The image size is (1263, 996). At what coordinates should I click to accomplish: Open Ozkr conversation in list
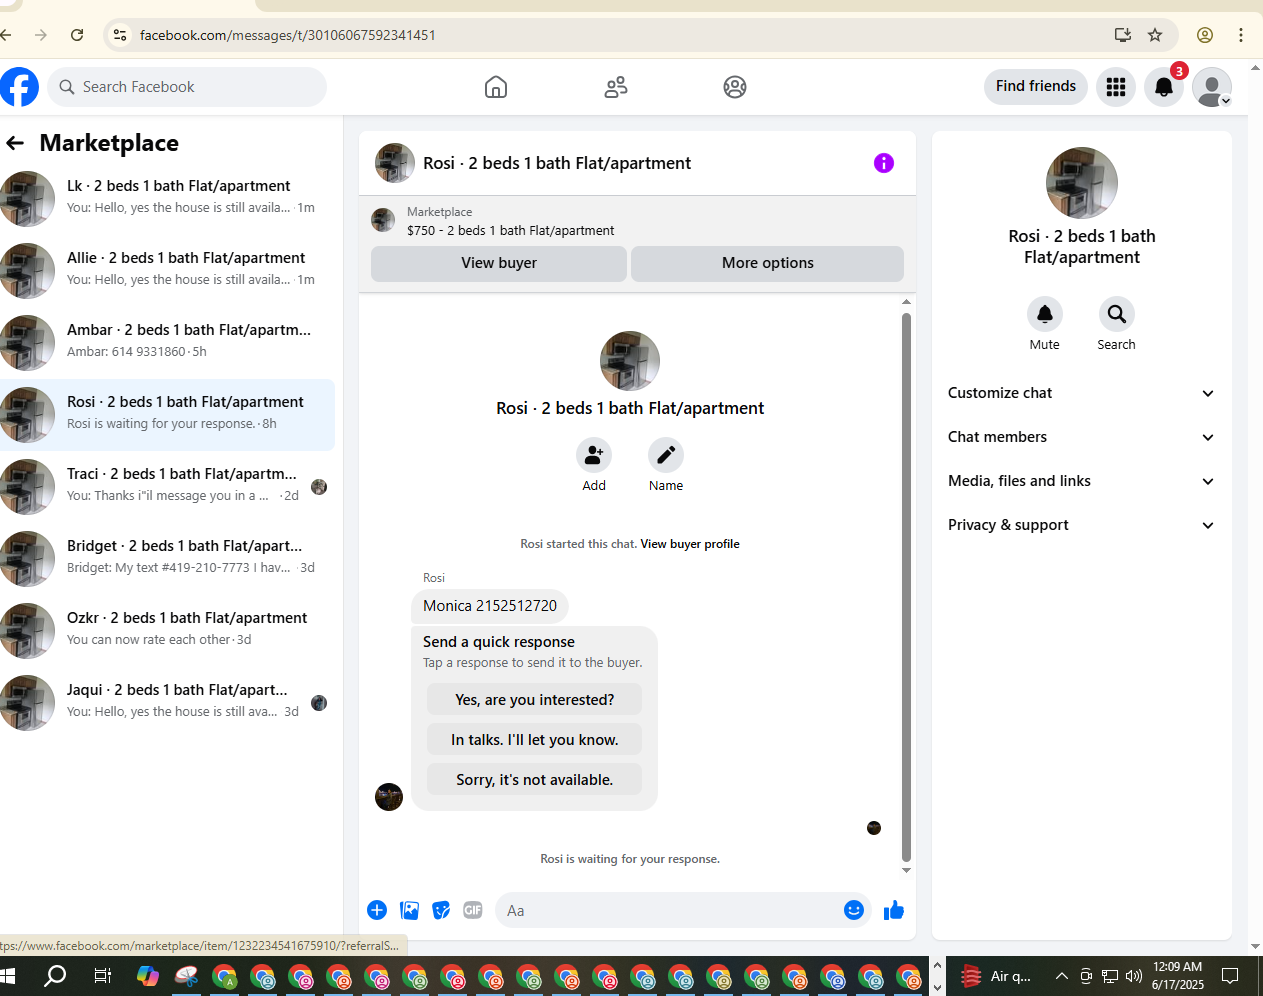point(167,630)
